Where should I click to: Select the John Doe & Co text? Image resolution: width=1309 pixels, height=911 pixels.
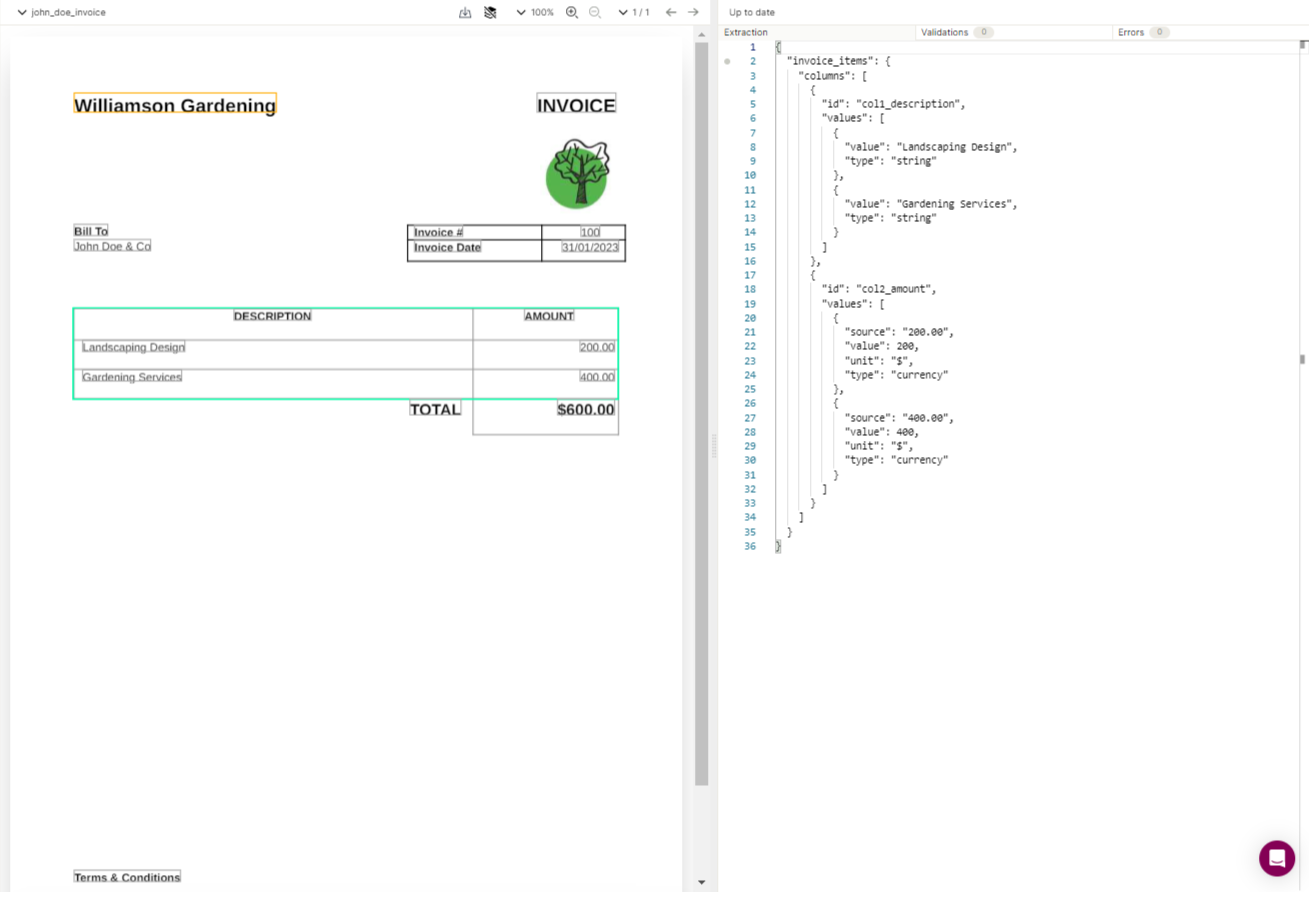[112, 246]
